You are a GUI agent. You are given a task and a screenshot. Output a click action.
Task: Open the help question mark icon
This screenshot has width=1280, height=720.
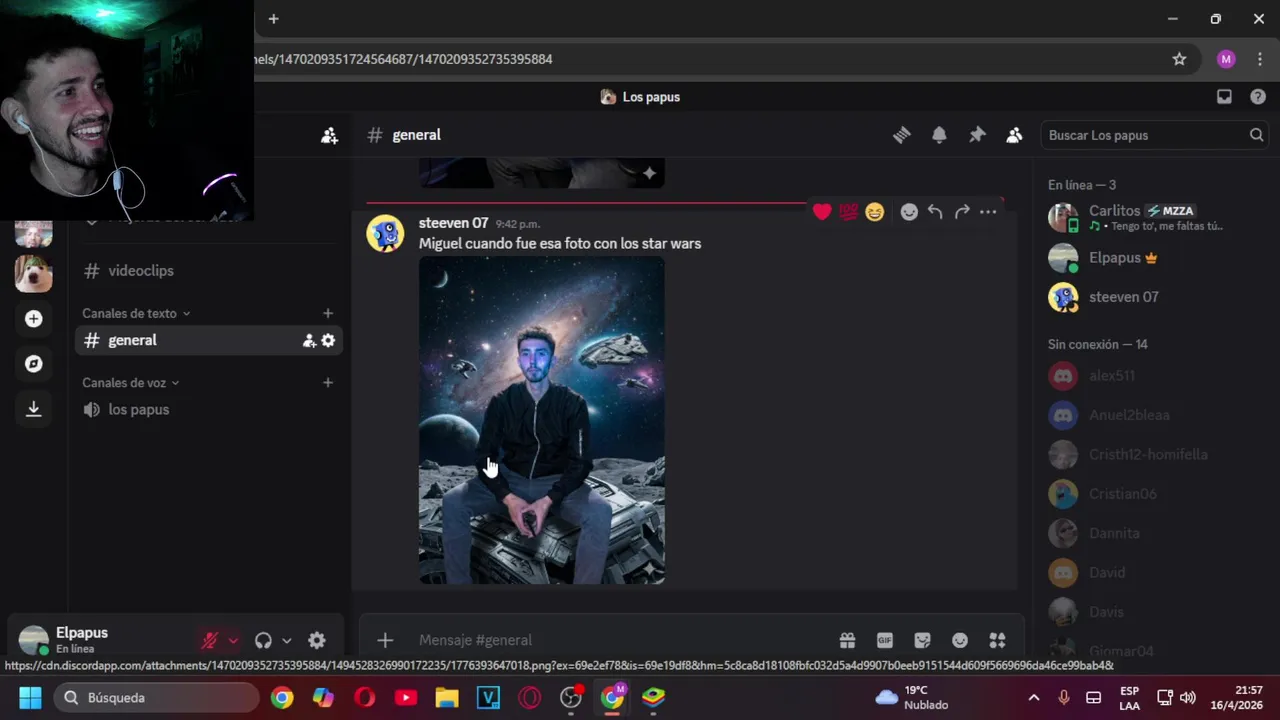coord(1258,97)
